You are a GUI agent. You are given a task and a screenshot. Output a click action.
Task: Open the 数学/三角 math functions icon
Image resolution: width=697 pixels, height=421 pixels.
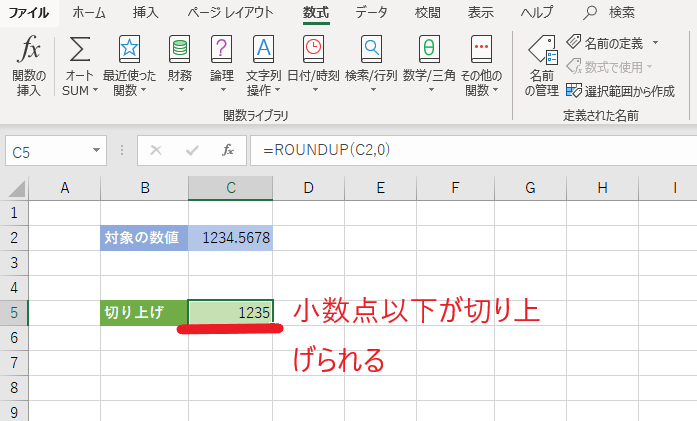[x=429, y=49]
